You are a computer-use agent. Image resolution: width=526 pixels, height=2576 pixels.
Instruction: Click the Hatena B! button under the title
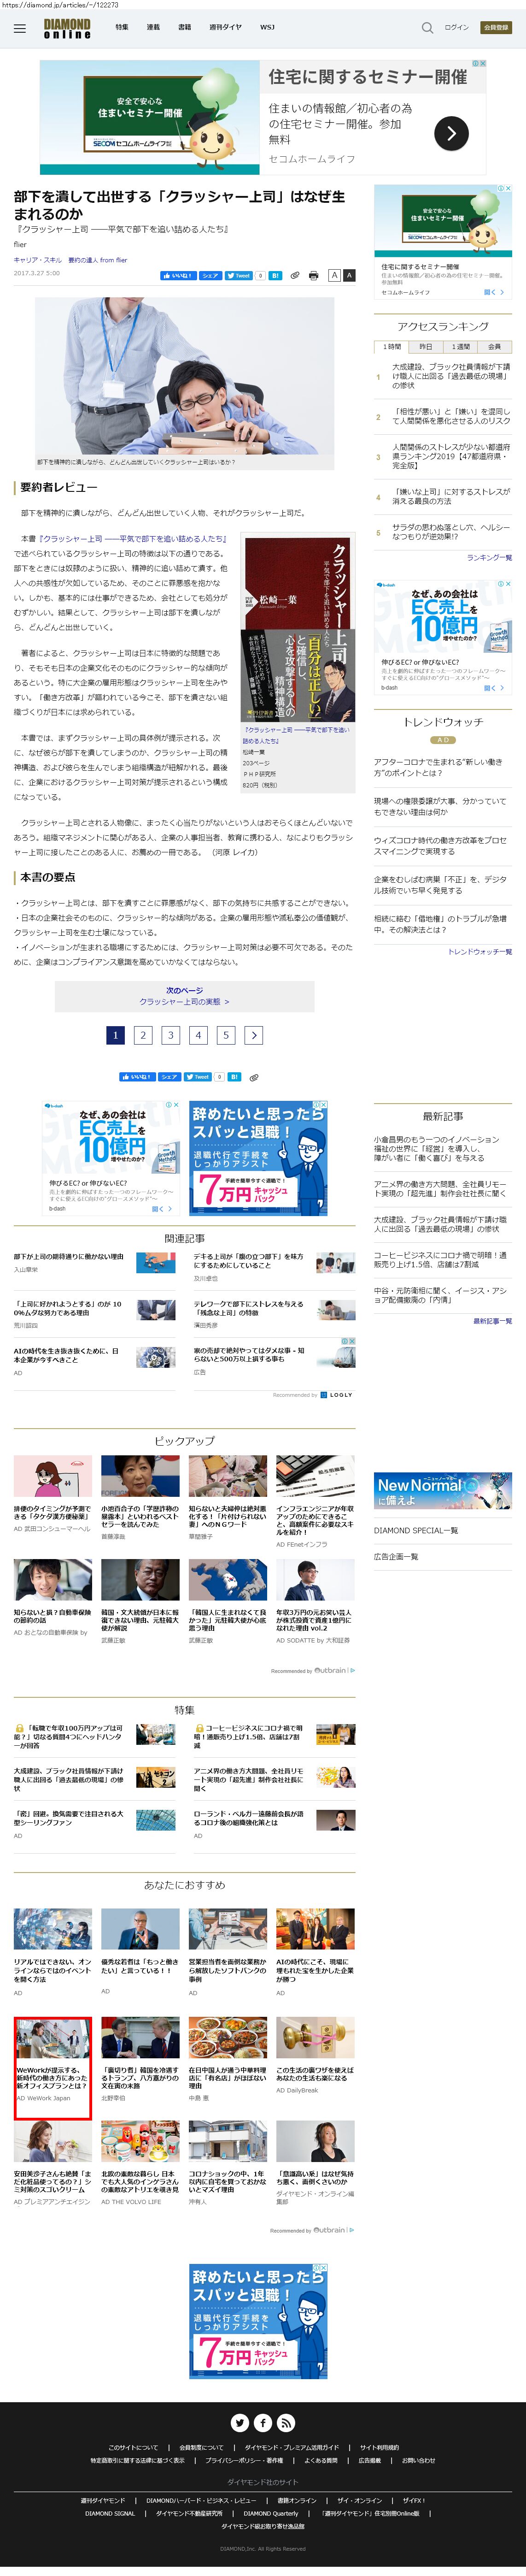275,275
